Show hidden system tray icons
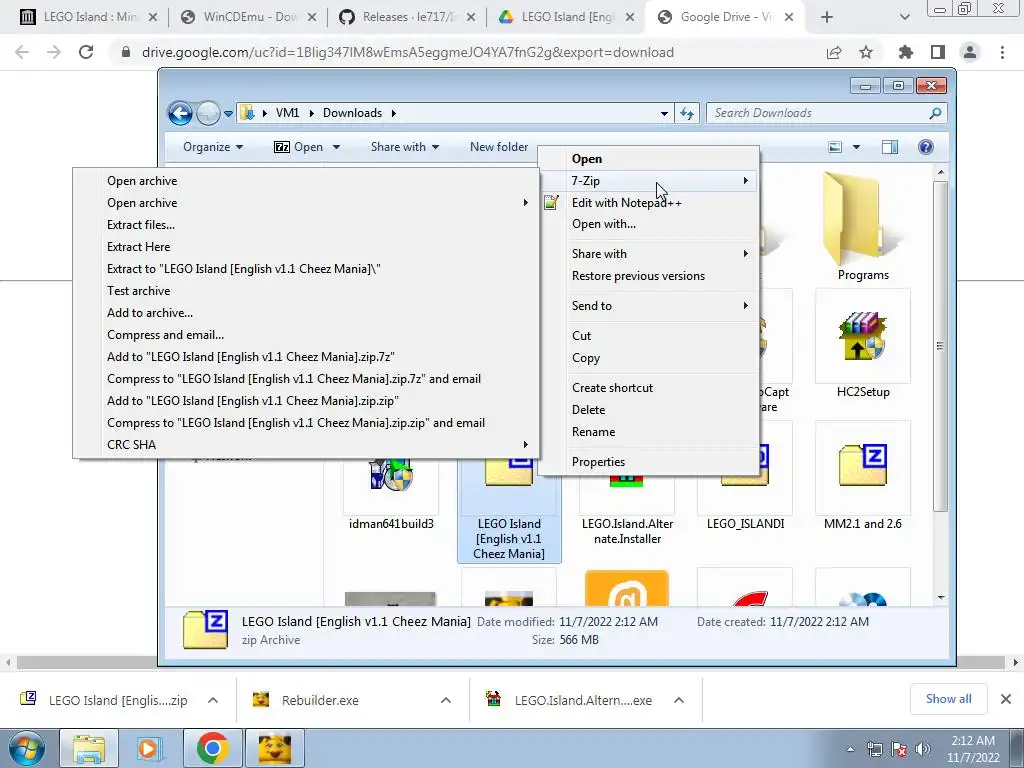 pyautogui.click(x=850, y=749)
